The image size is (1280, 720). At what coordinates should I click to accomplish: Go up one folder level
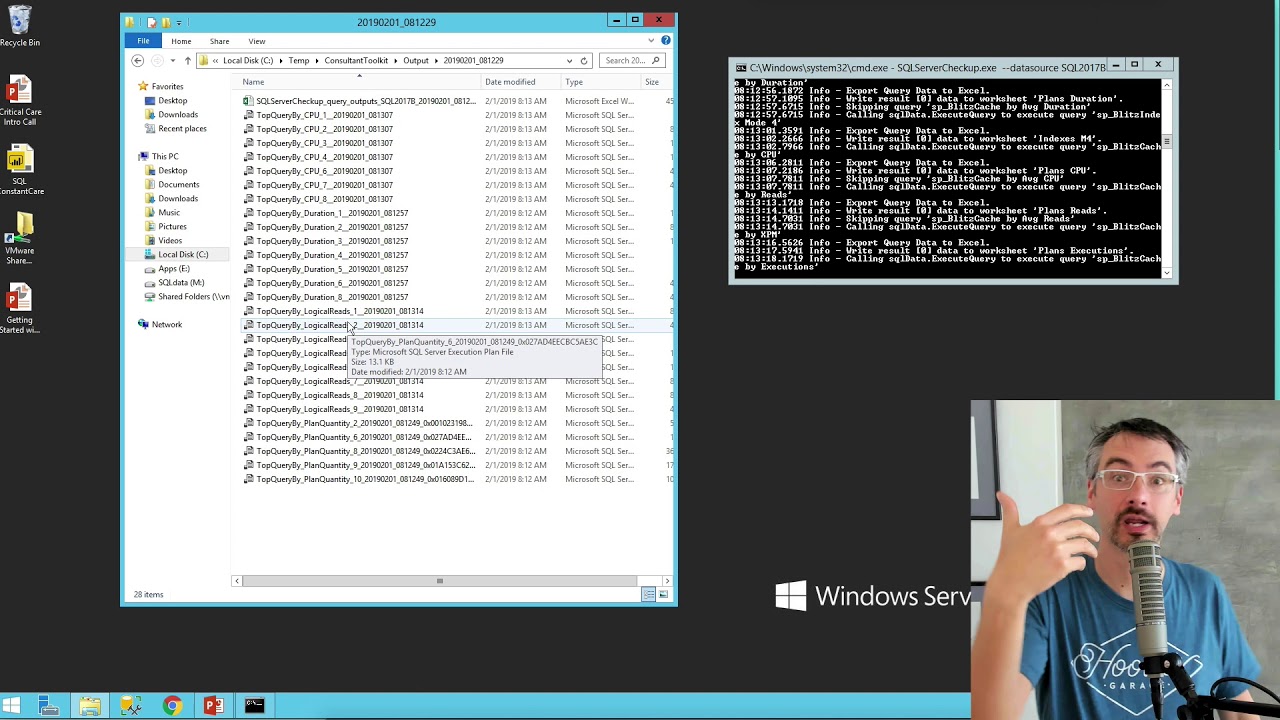tap(187, 60)
